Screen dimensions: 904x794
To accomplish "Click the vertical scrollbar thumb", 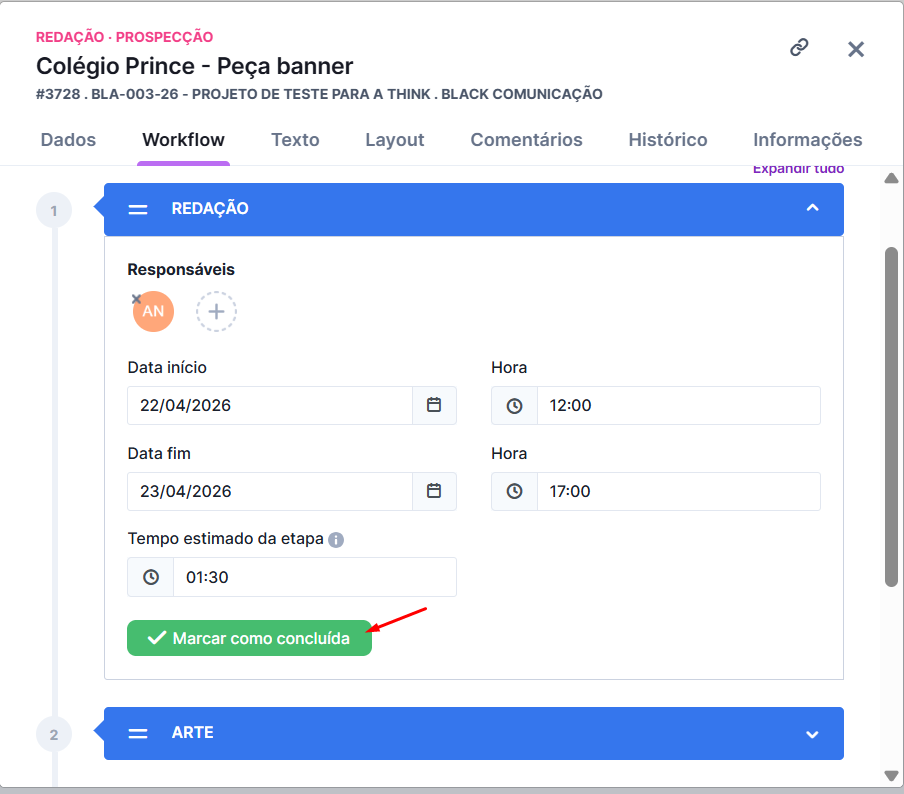I will 891,417.
